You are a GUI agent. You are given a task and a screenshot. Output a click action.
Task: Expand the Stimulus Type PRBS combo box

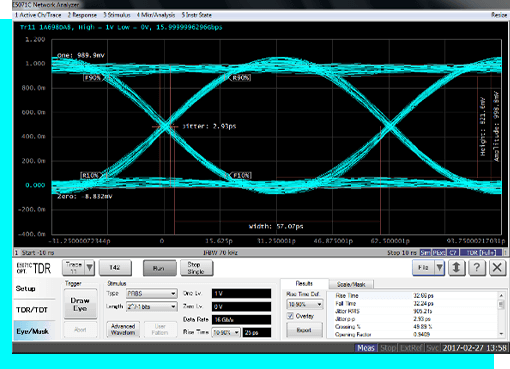coord(151,294)
